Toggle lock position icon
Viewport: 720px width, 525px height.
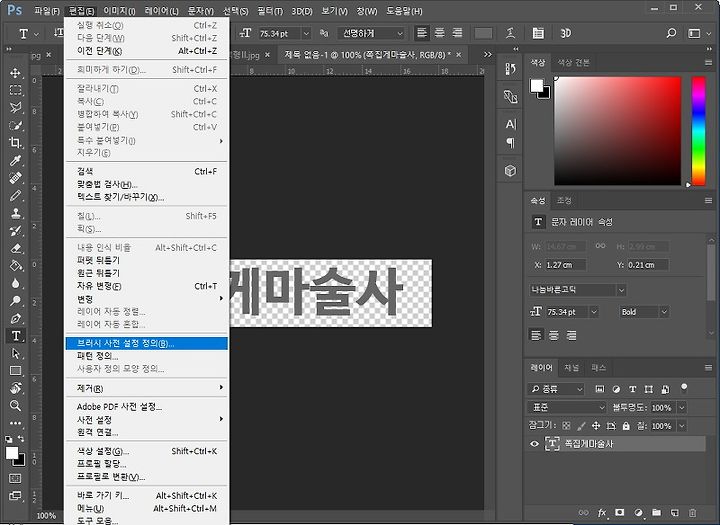pos(596,426)
